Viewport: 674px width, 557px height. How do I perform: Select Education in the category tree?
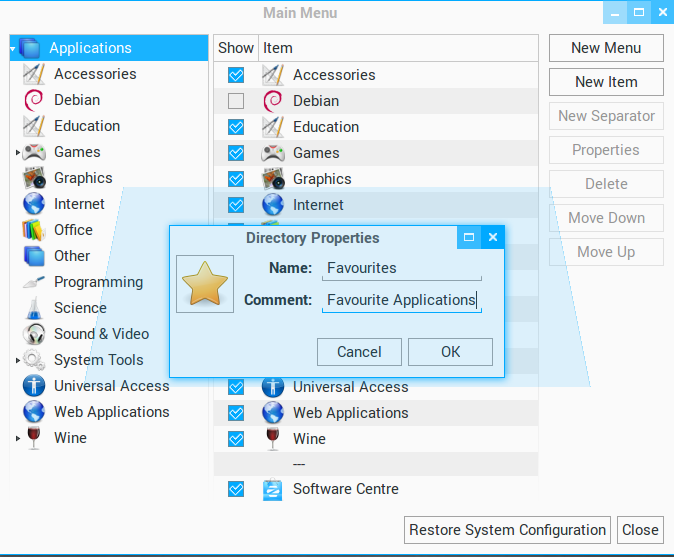(87, 126)
